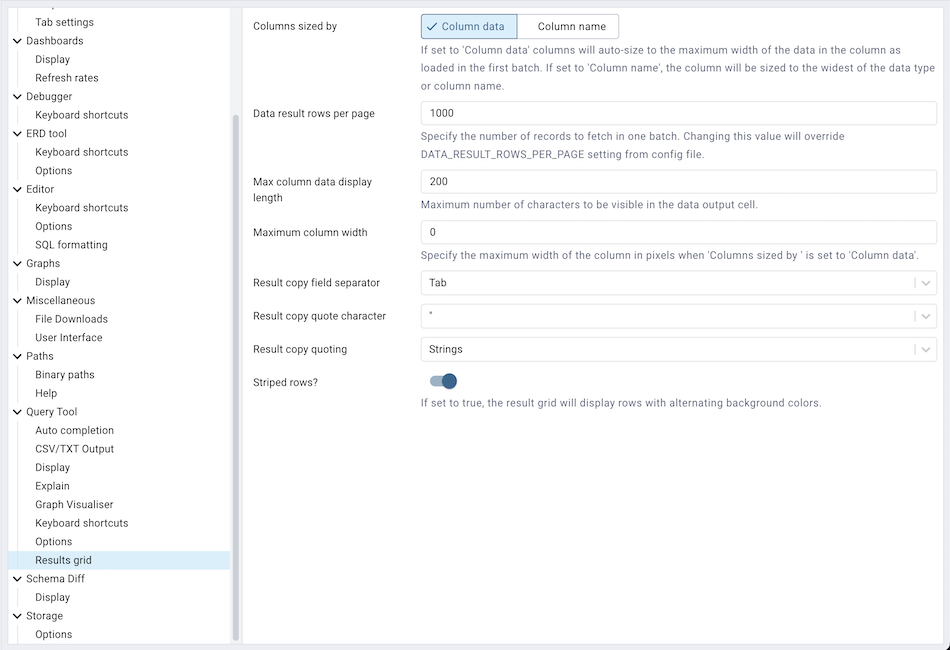Click the Data result rows per page field
The height and width of the screenshot is (650, 950).
click(678, 113)
